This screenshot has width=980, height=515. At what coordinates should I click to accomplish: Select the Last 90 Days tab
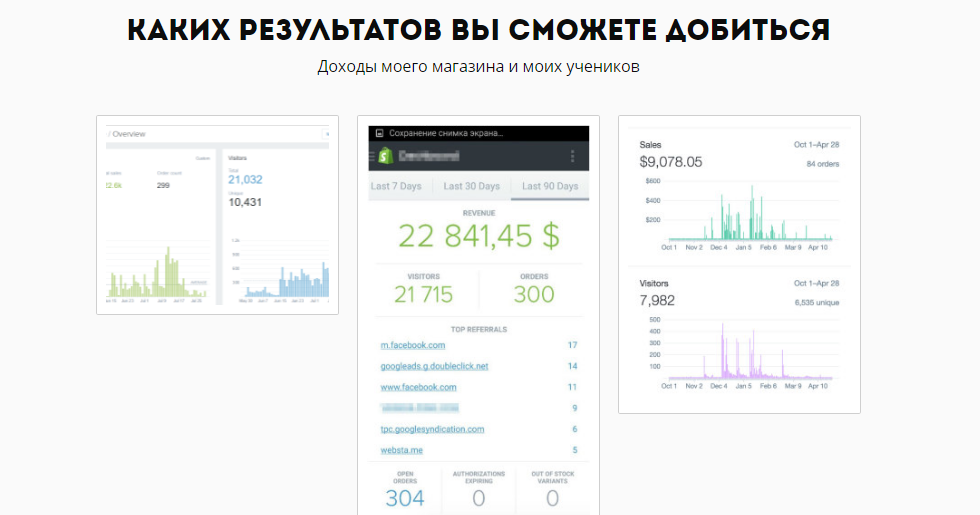(550, 186)
